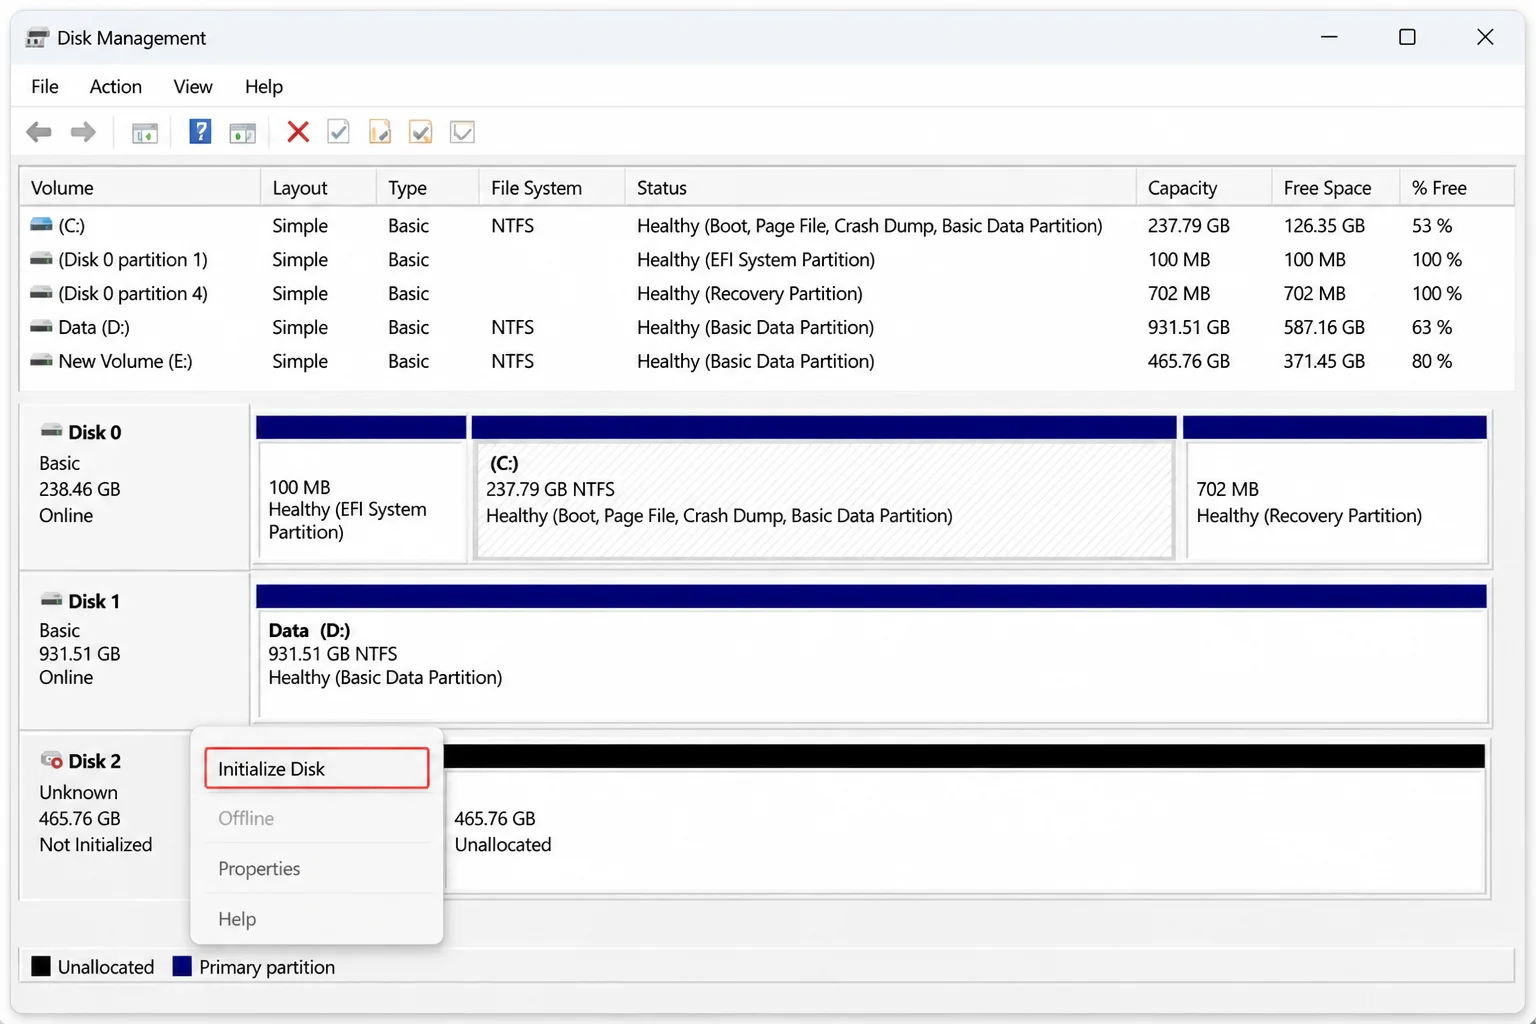Viewport: 1536px width, 1024px height.
Task: Click the New Volume (E:) volume name
Action: coord(125,362)
